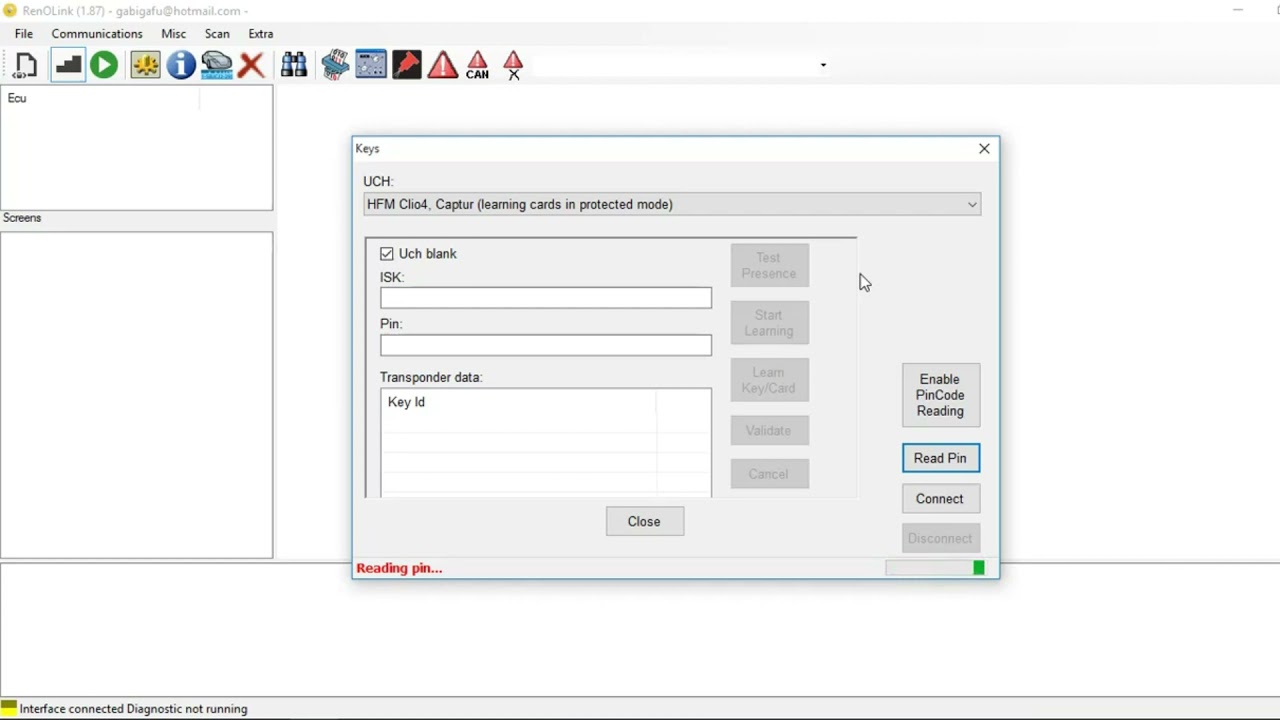Click the Key Id column header
1280x720 pixels.
[519, 402]
